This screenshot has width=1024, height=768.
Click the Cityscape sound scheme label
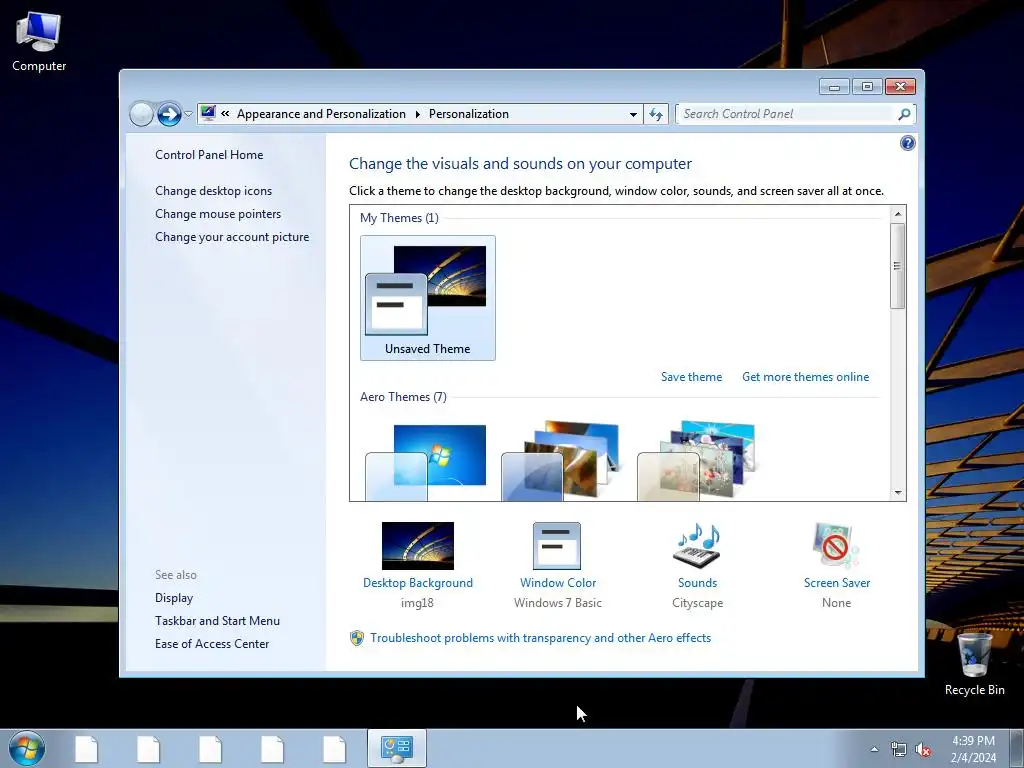click(697, 603)
